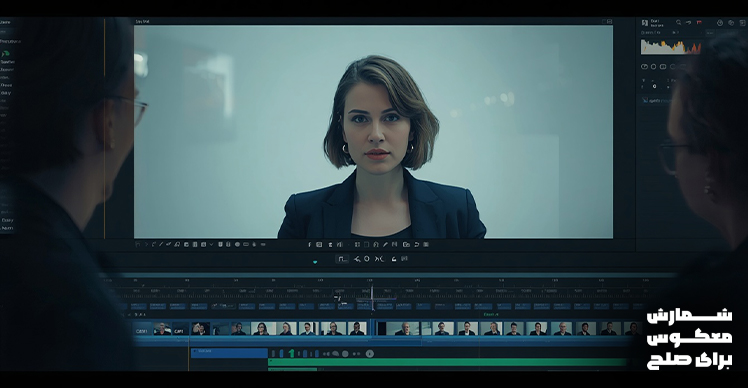
Task: Click the histogram display in the right panel
Action: pyautogui.click(x=671, y=46)
